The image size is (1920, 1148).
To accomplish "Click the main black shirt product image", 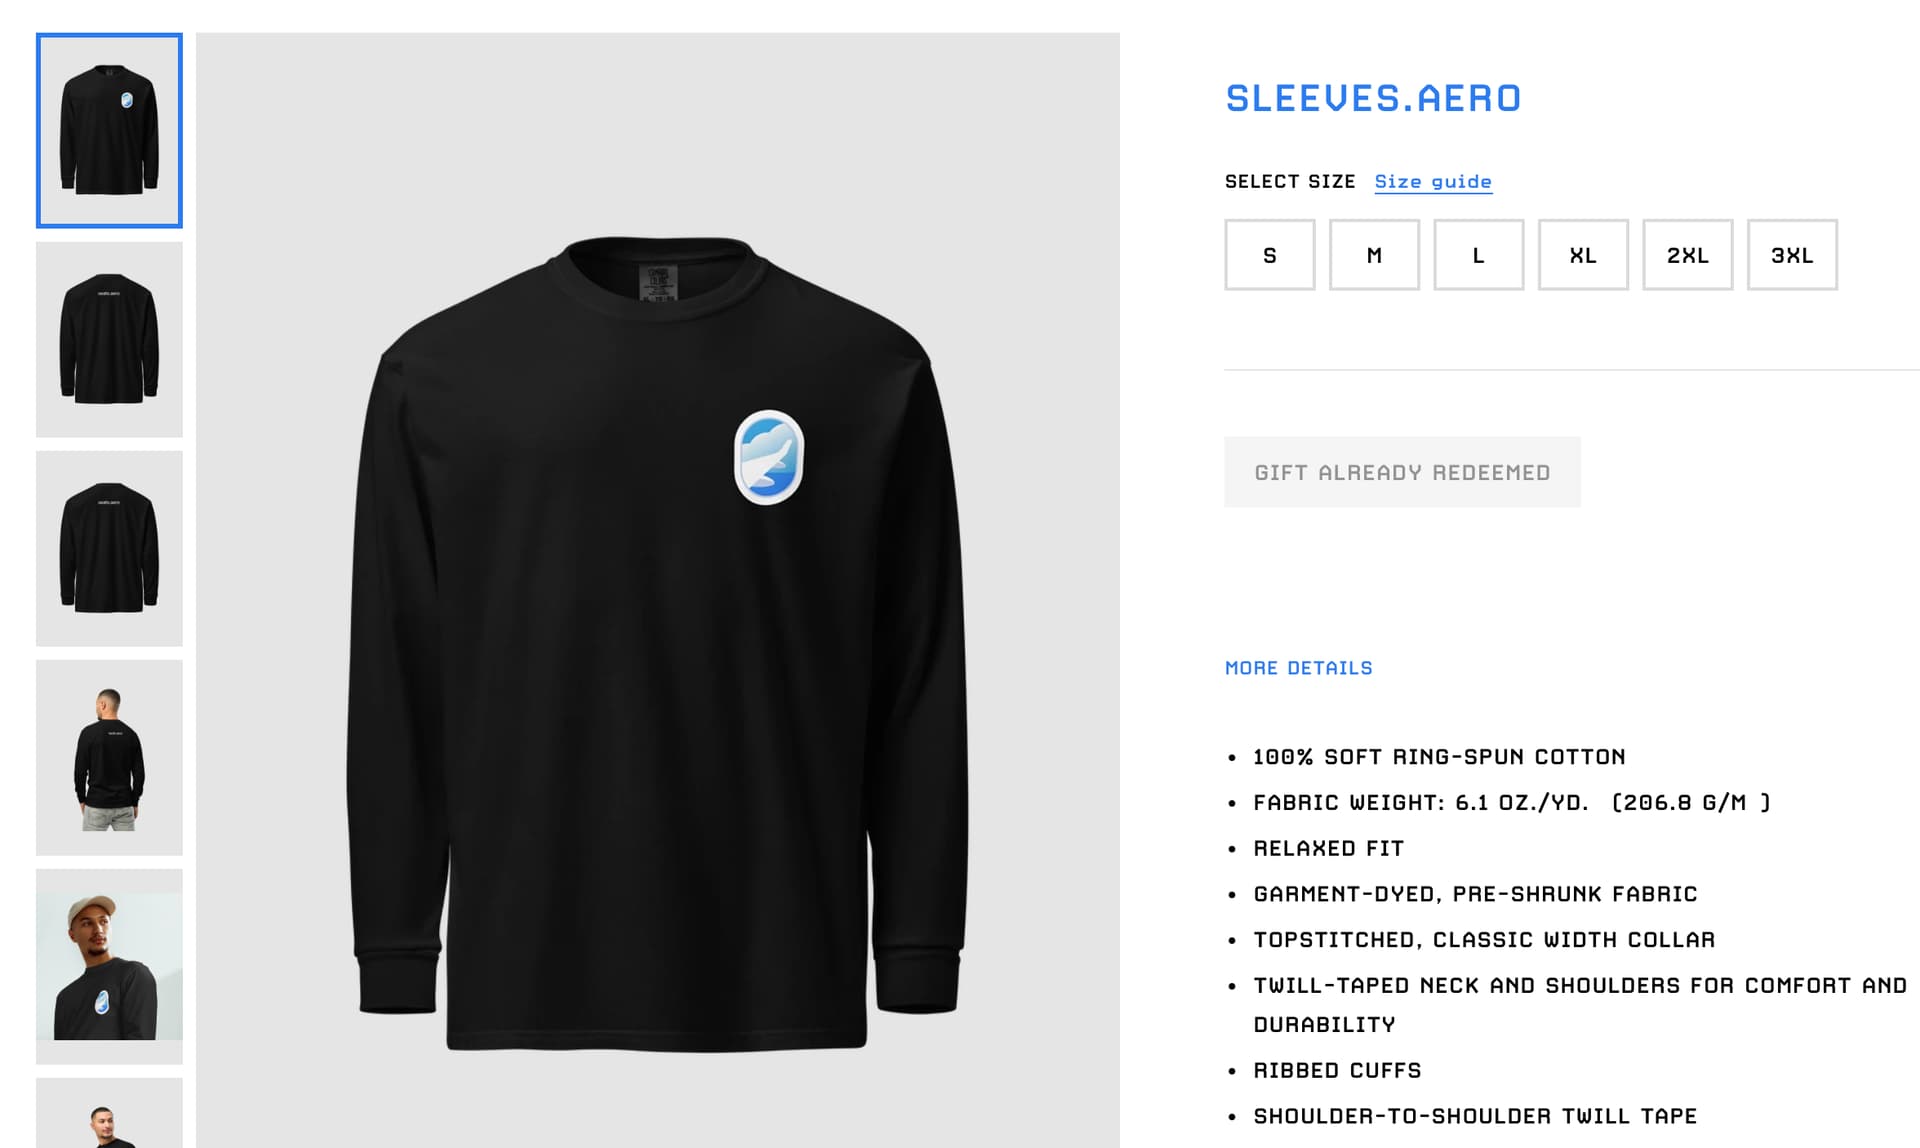I will coord(658,645).
